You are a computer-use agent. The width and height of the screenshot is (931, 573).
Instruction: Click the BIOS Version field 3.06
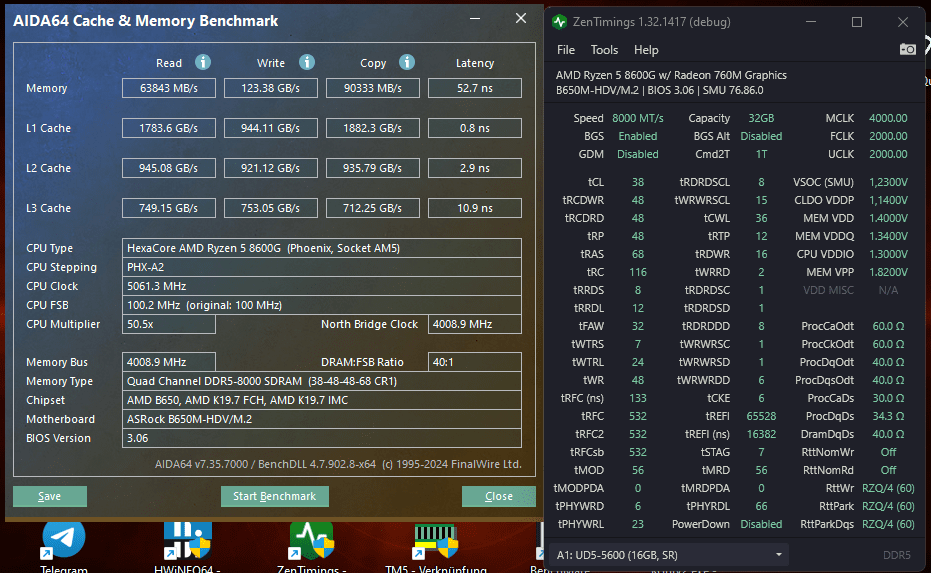click(322, 438)
